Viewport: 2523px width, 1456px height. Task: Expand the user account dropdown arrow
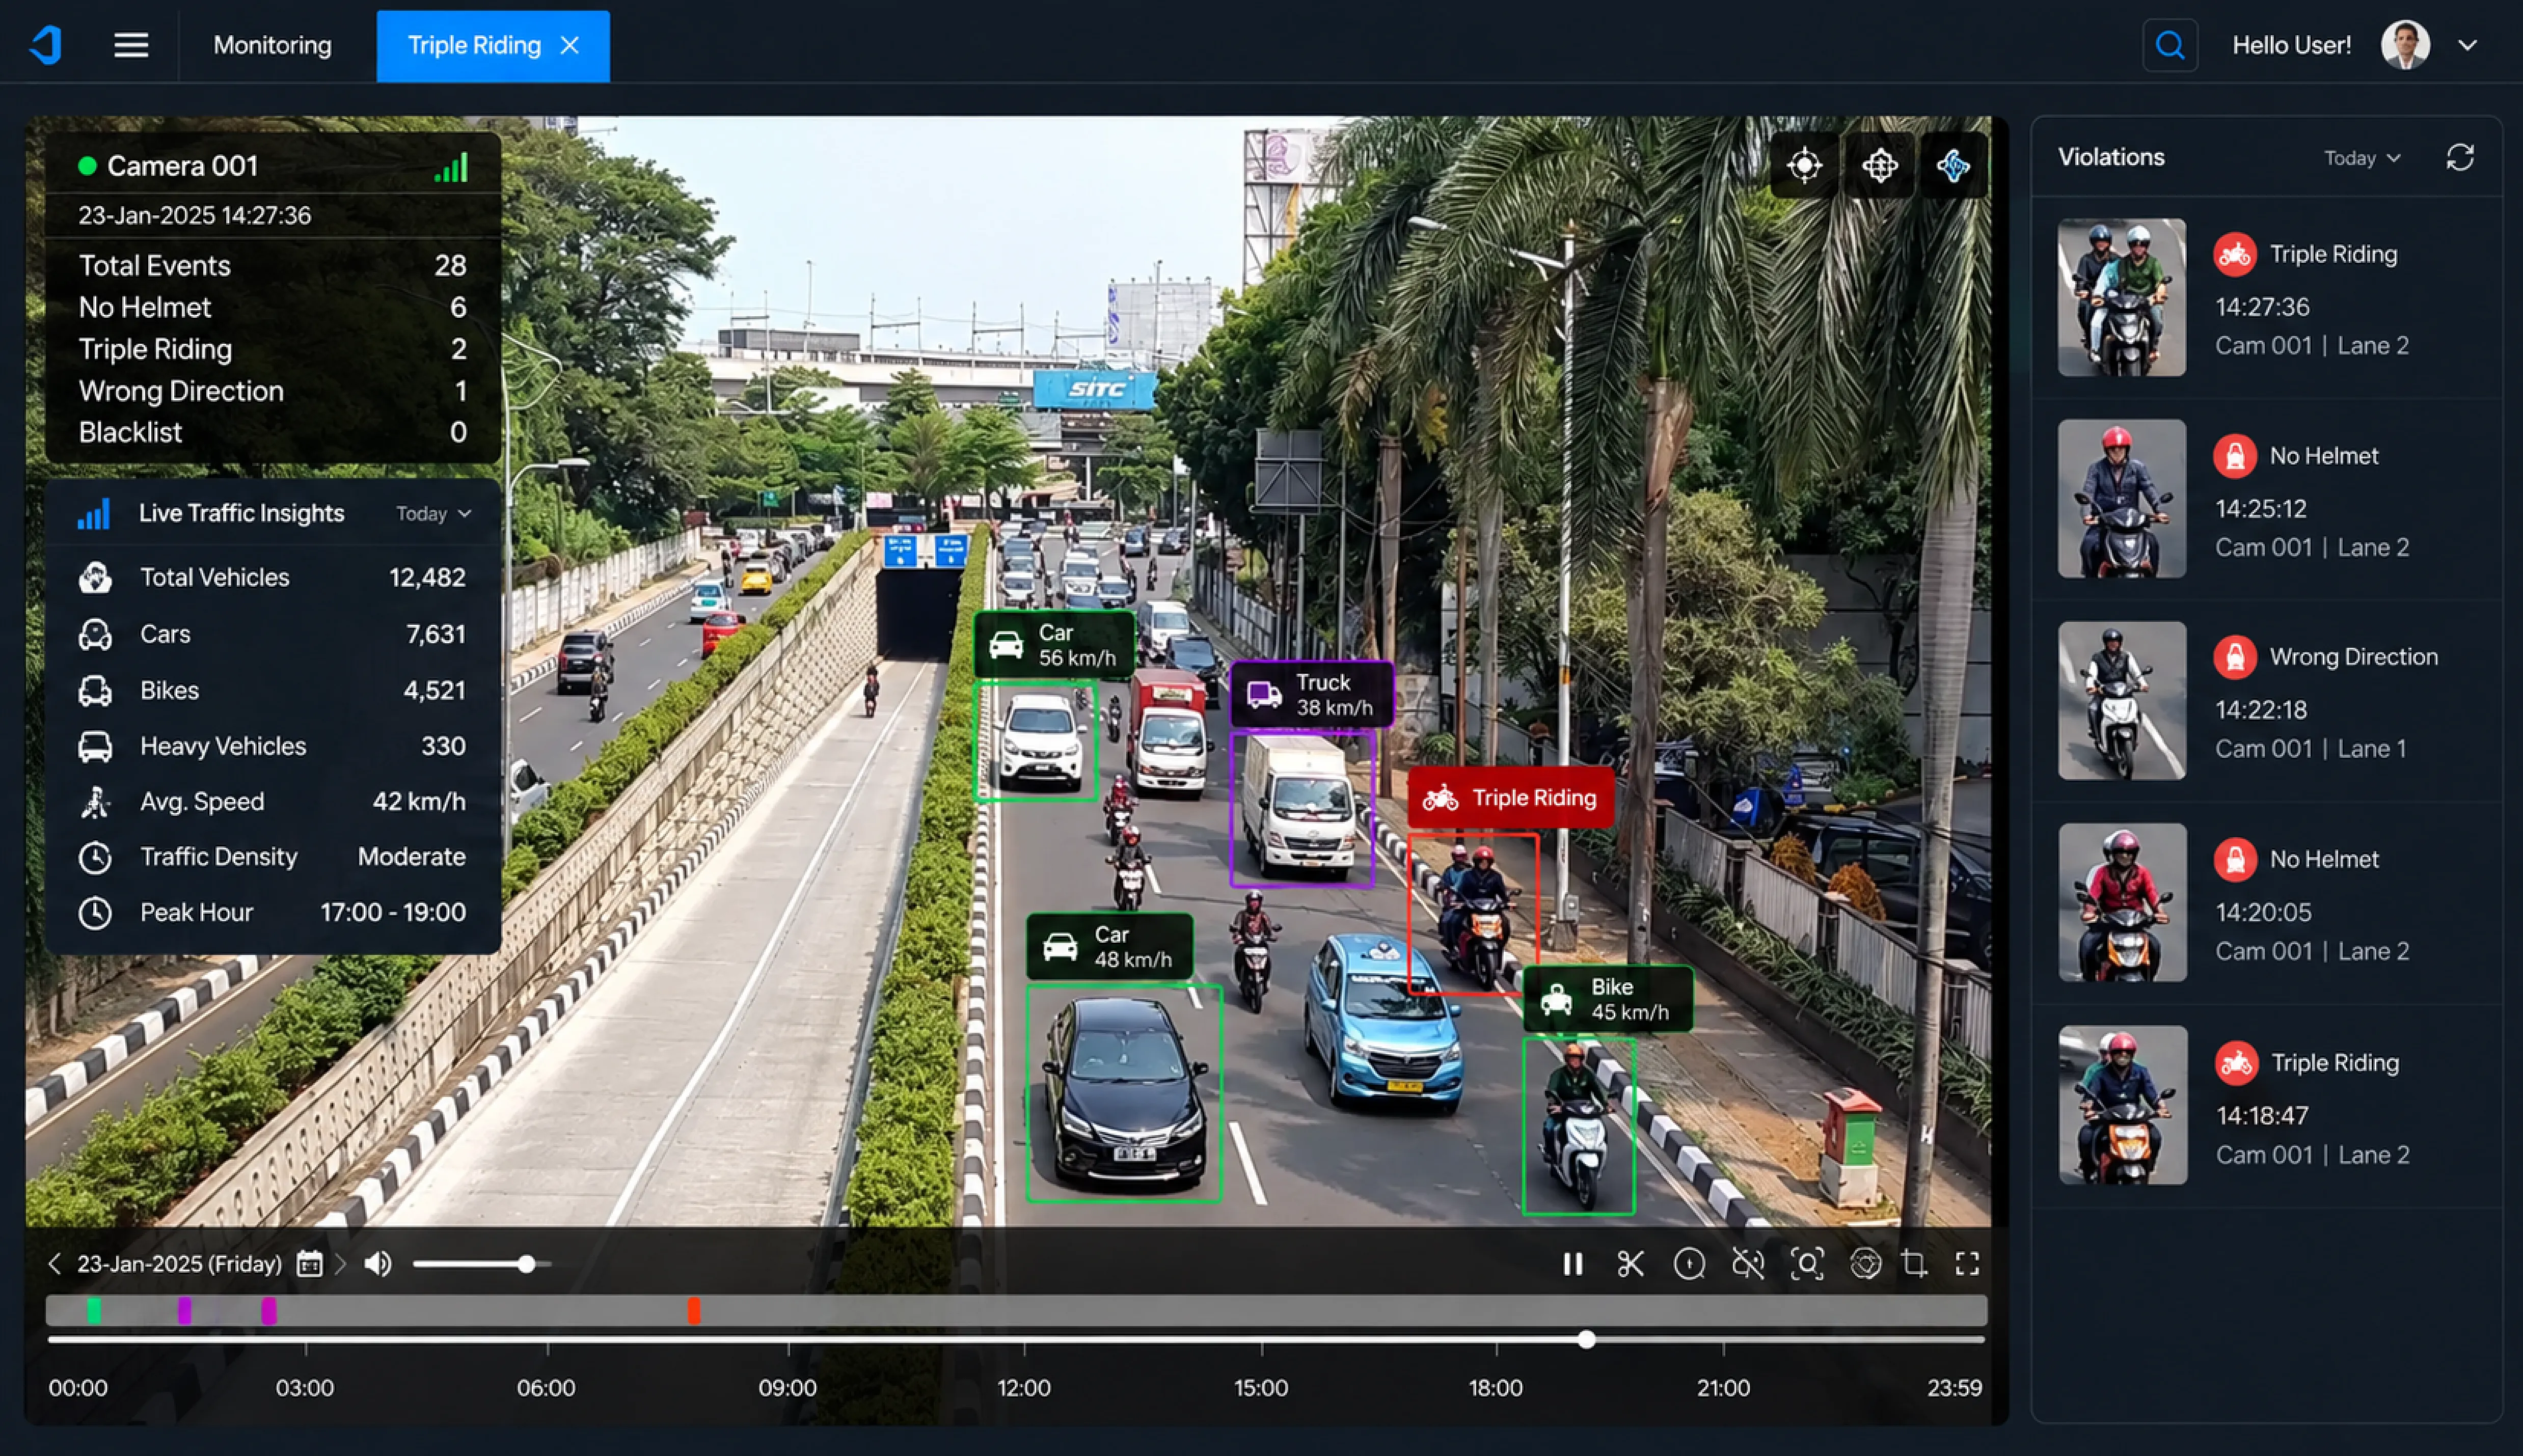(2467, 45)
